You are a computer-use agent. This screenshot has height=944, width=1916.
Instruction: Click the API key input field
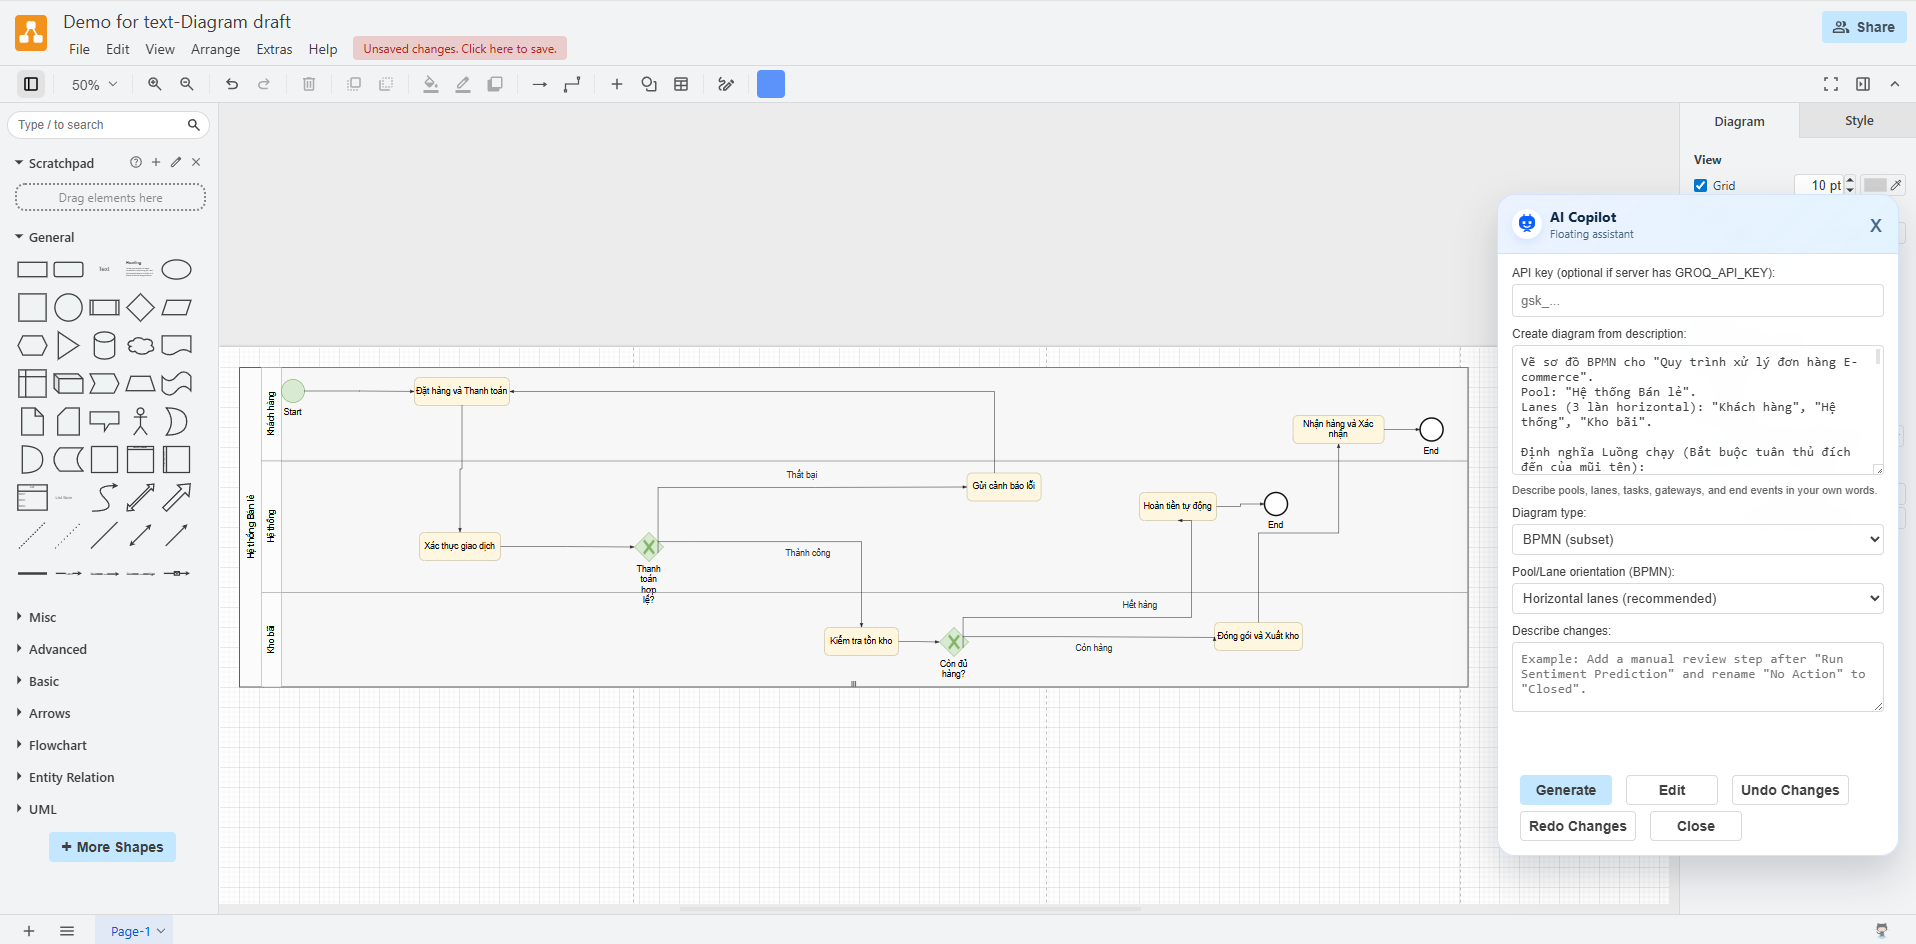click(1697, 301)
